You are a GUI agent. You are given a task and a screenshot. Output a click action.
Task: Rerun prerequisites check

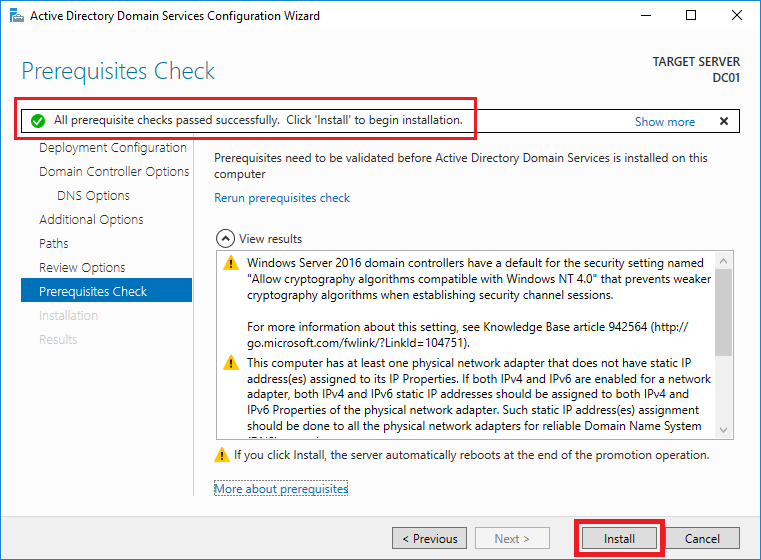coord(282,198)
